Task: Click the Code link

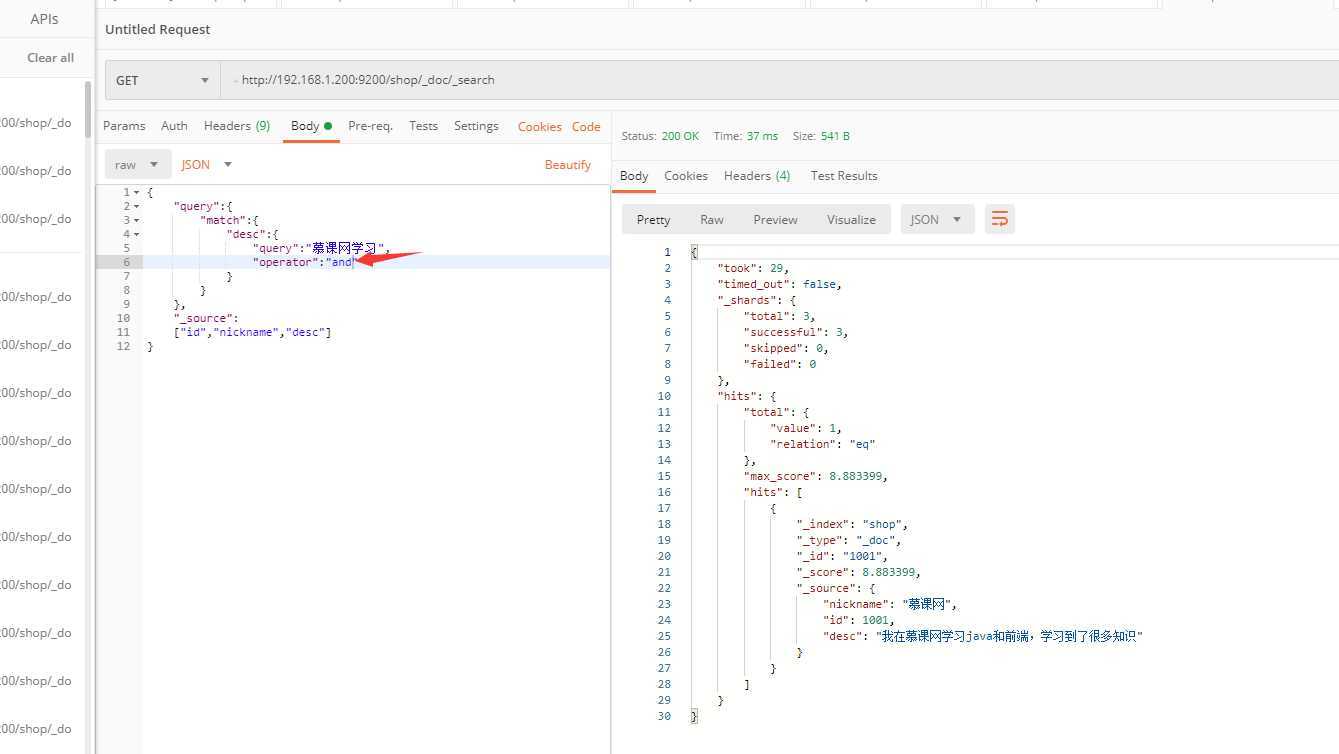Action: pyautogui.click(x=586, y=127)
